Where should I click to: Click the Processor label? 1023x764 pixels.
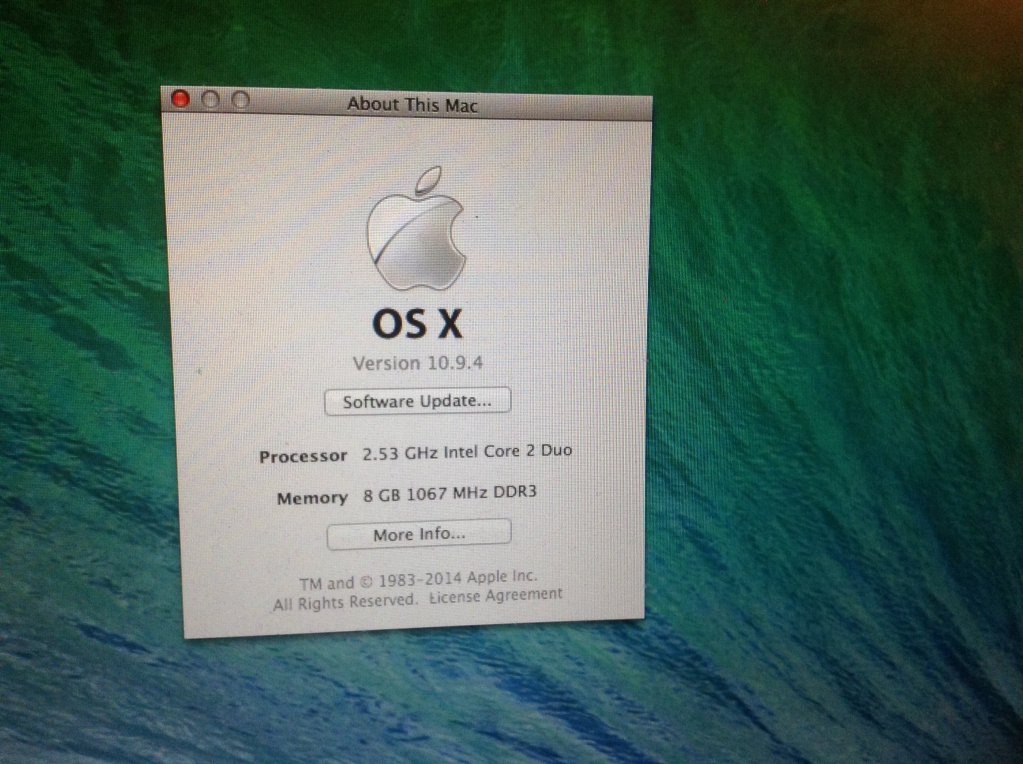[x=303, y=456]
